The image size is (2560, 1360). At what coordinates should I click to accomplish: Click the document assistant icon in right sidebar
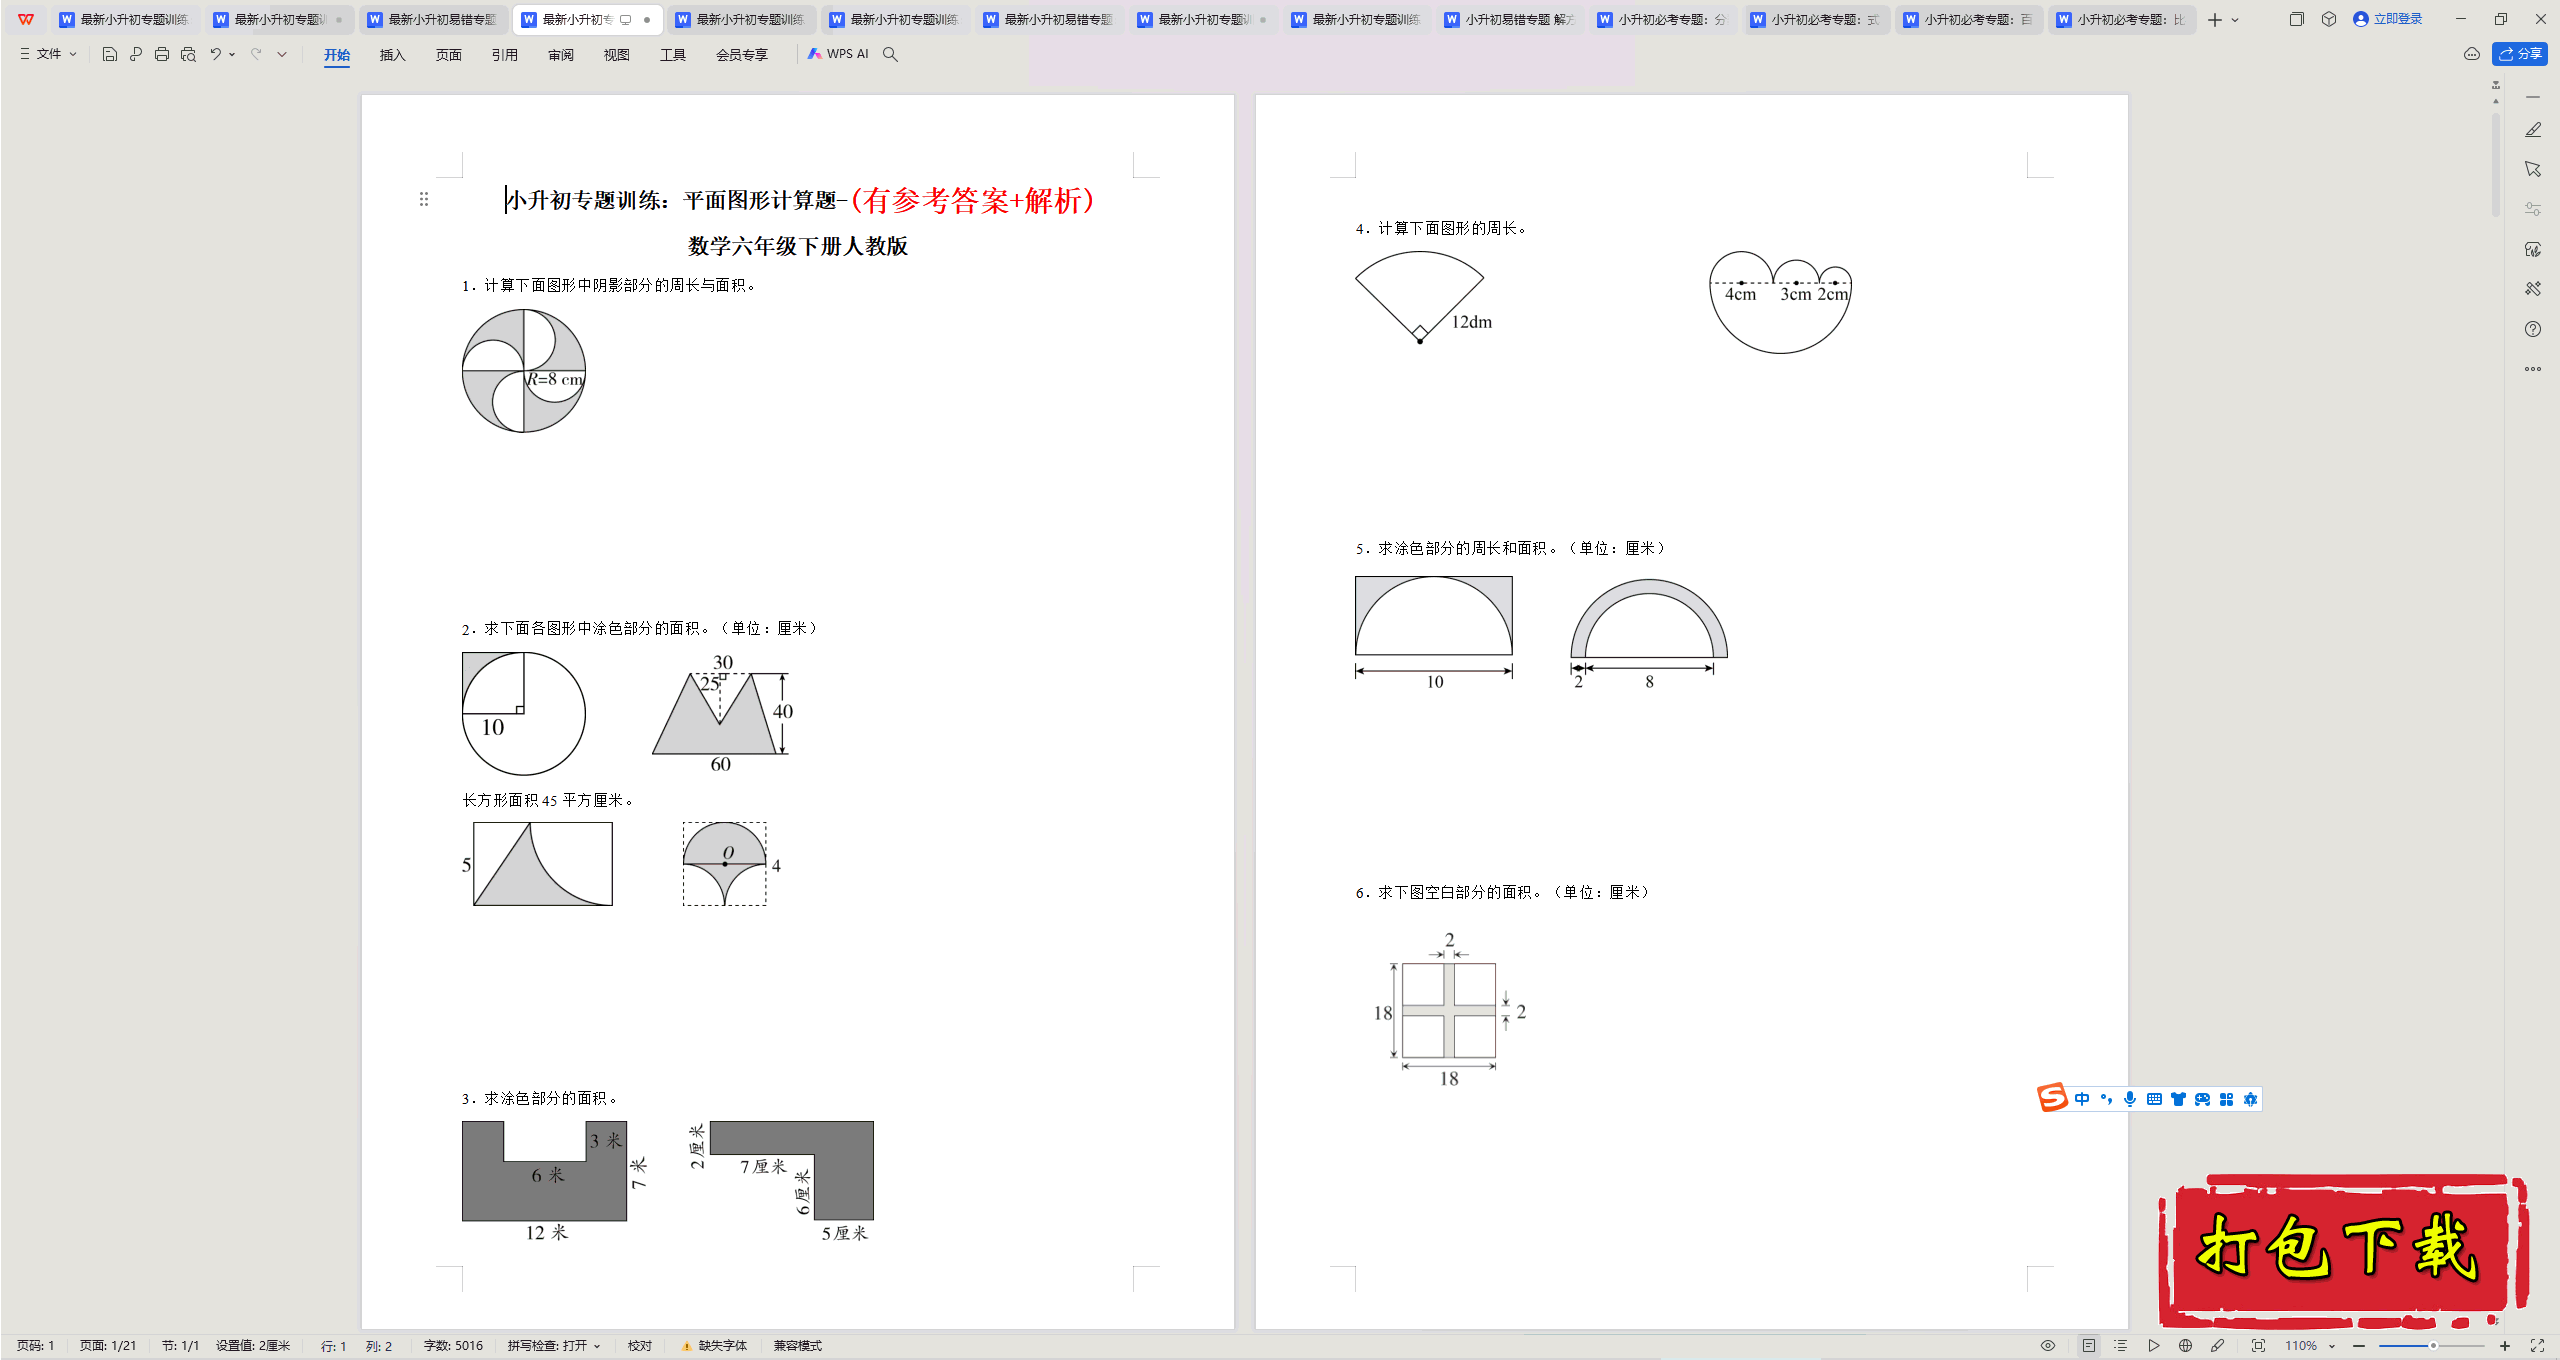[2533, 249]
